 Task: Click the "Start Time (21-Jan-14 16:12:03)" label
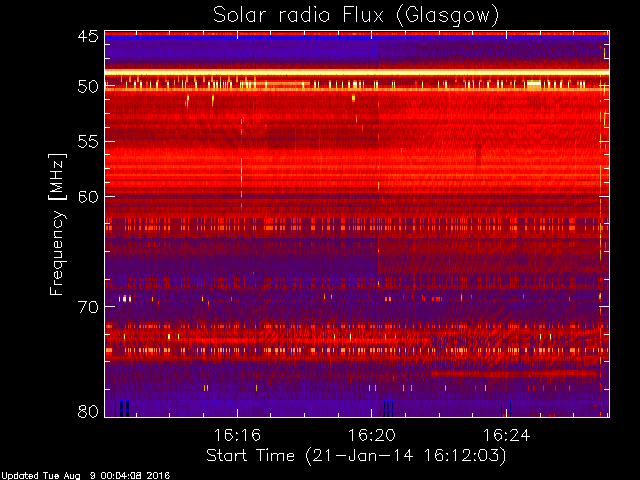(x=356, y=456)
